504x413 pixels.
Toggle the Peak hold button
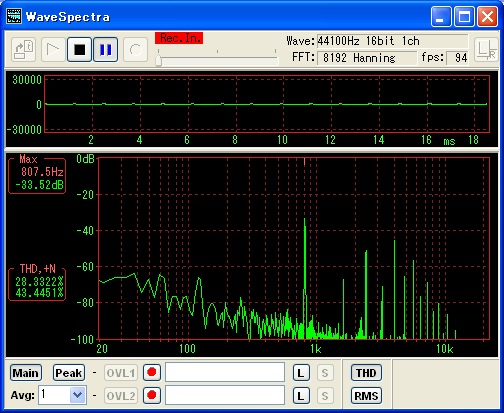pos(69,373)
